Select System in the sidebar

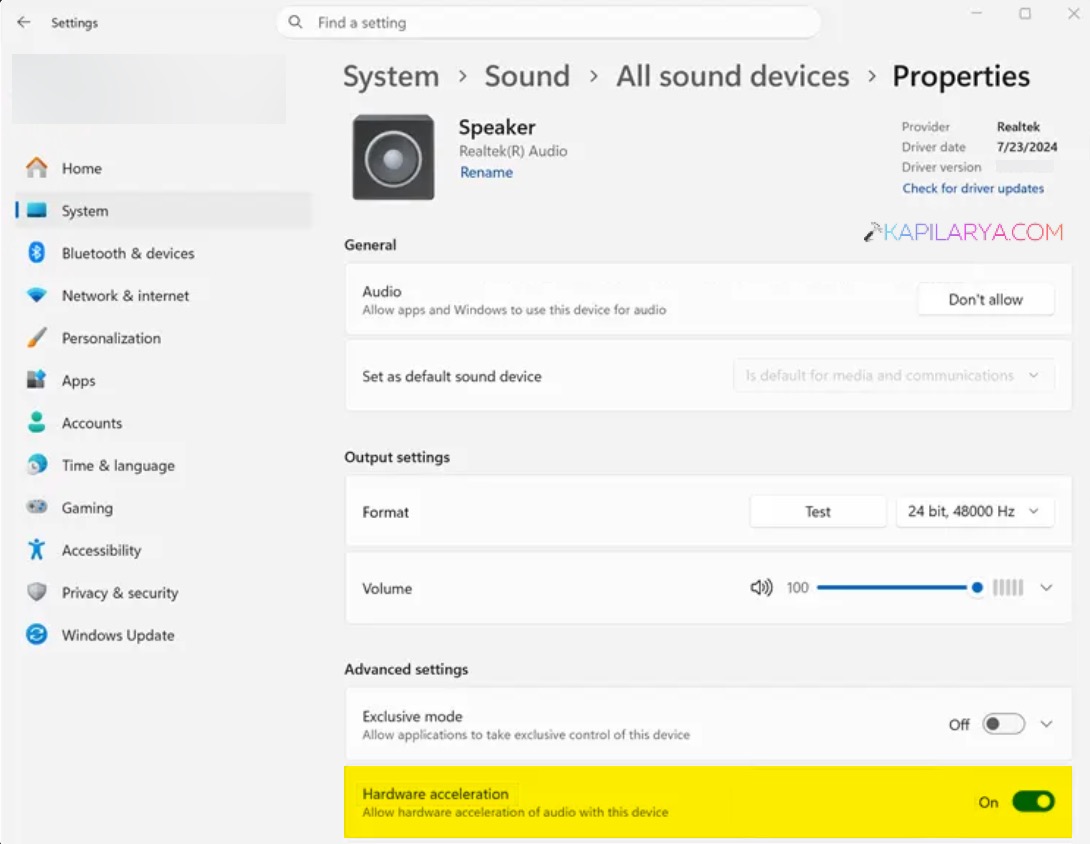coord(163,210)
